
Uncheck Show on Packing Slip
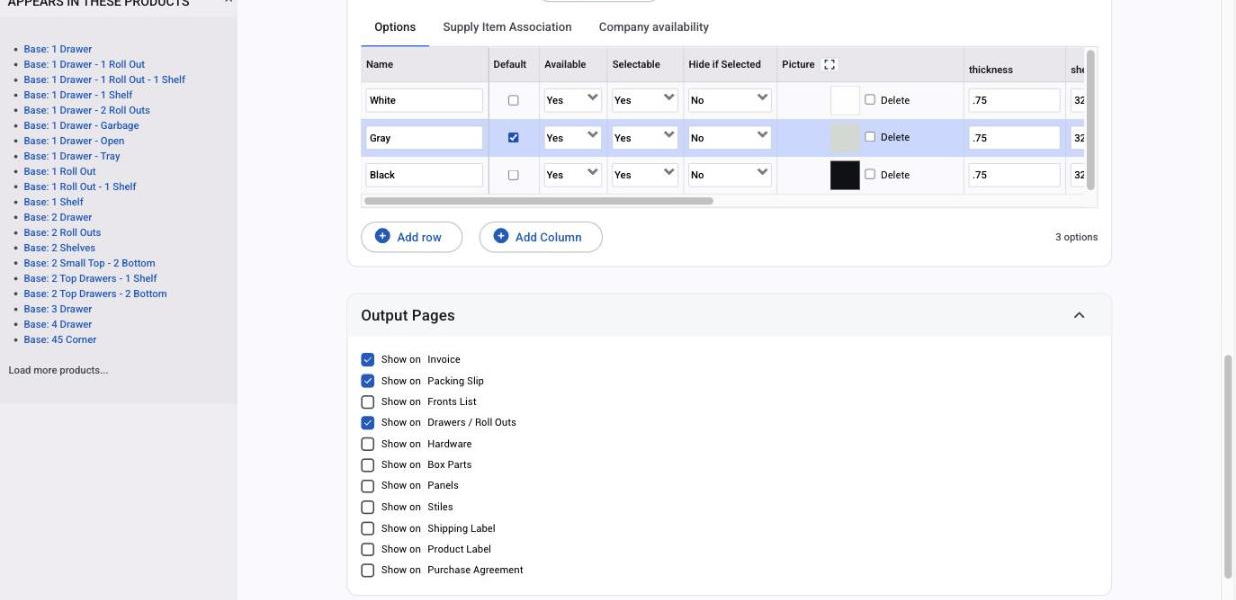coord(367,381)
